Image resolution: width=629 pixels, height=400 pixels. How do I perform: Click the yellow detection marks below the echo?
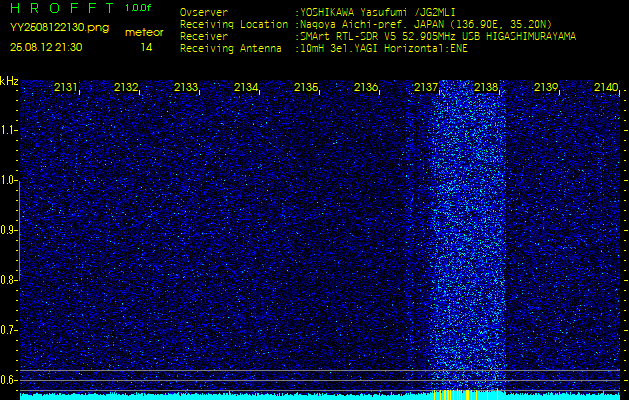[x=466, y=394]
